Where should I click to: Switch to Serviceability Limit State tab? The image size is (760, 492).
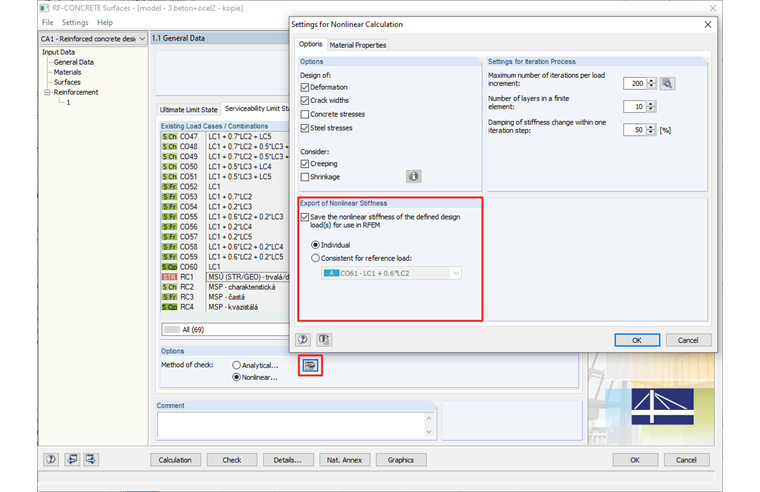pos(256,109)
